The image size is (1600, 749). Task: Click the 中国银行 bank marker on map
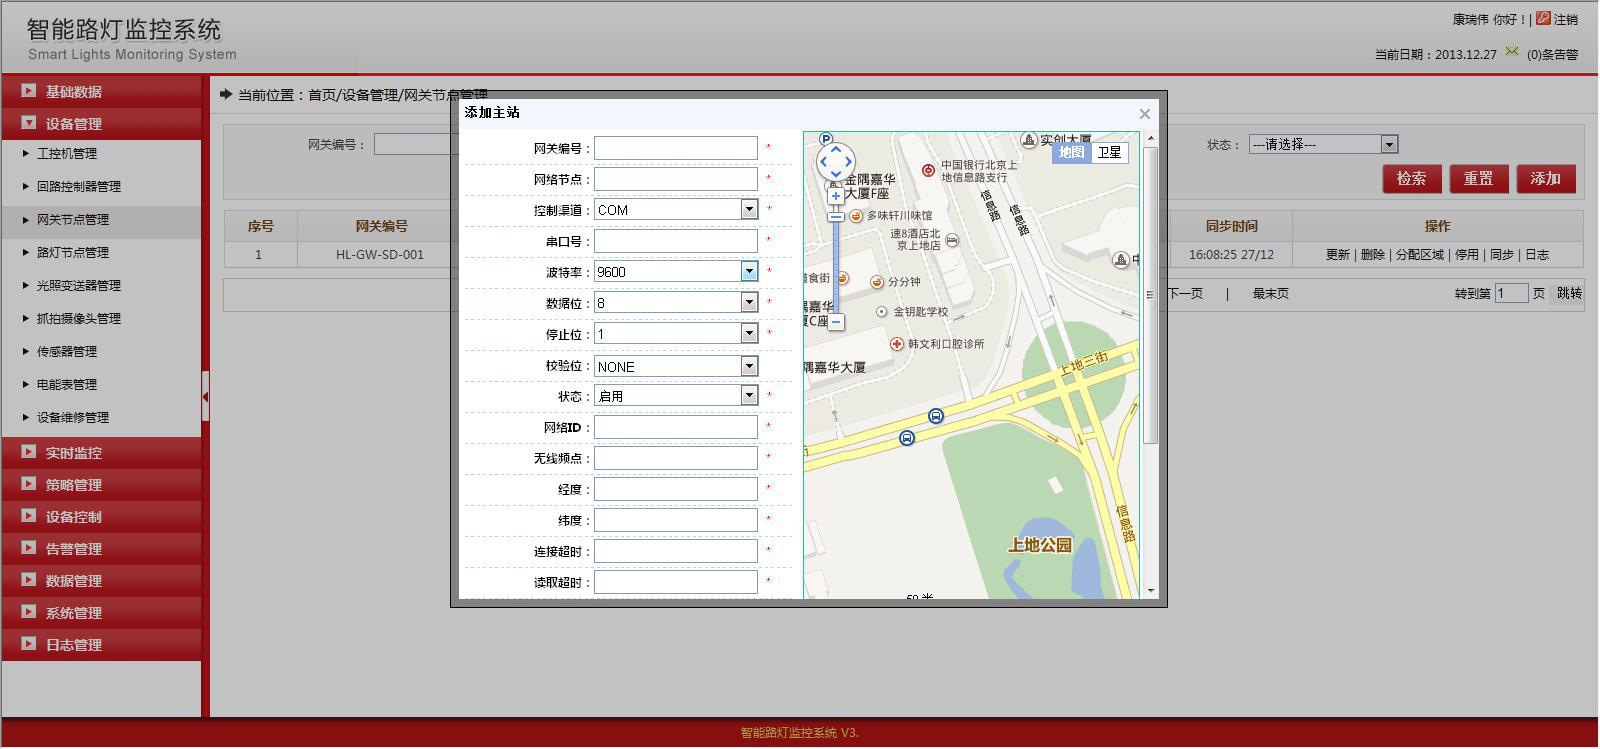[x=928, y=171]
